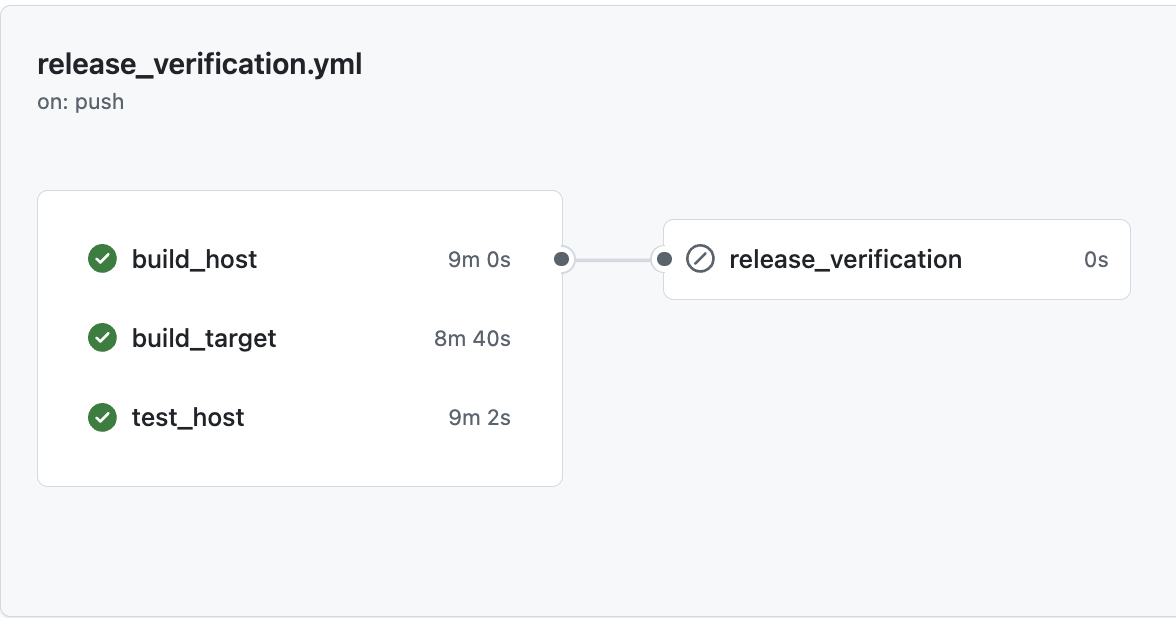Screen dimensions: 1176x618
Task: Click the on: push trigger label
Action: tap(80, 101)
